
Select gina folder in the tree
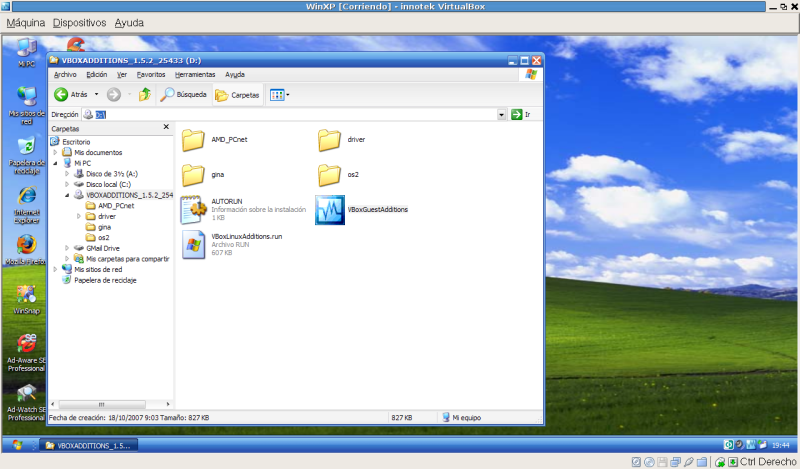point(104,227)
